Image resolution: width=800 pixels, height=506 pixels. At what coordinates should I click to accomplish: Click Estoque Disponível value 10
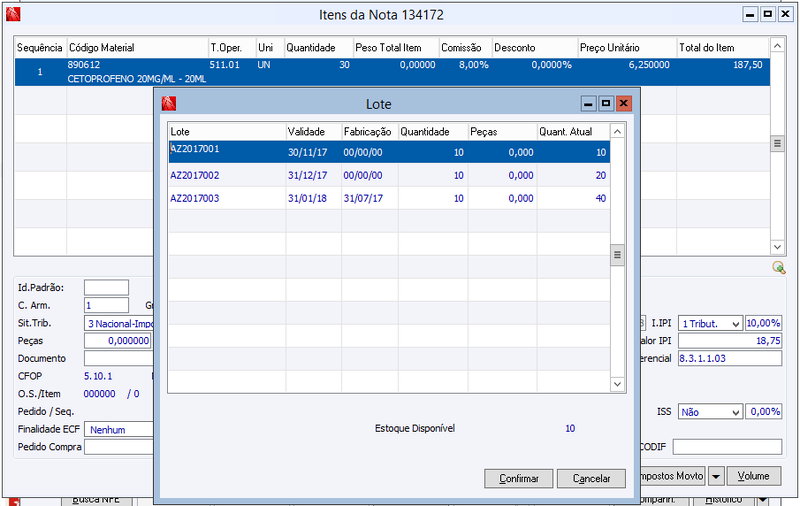(x=570, y=428)
